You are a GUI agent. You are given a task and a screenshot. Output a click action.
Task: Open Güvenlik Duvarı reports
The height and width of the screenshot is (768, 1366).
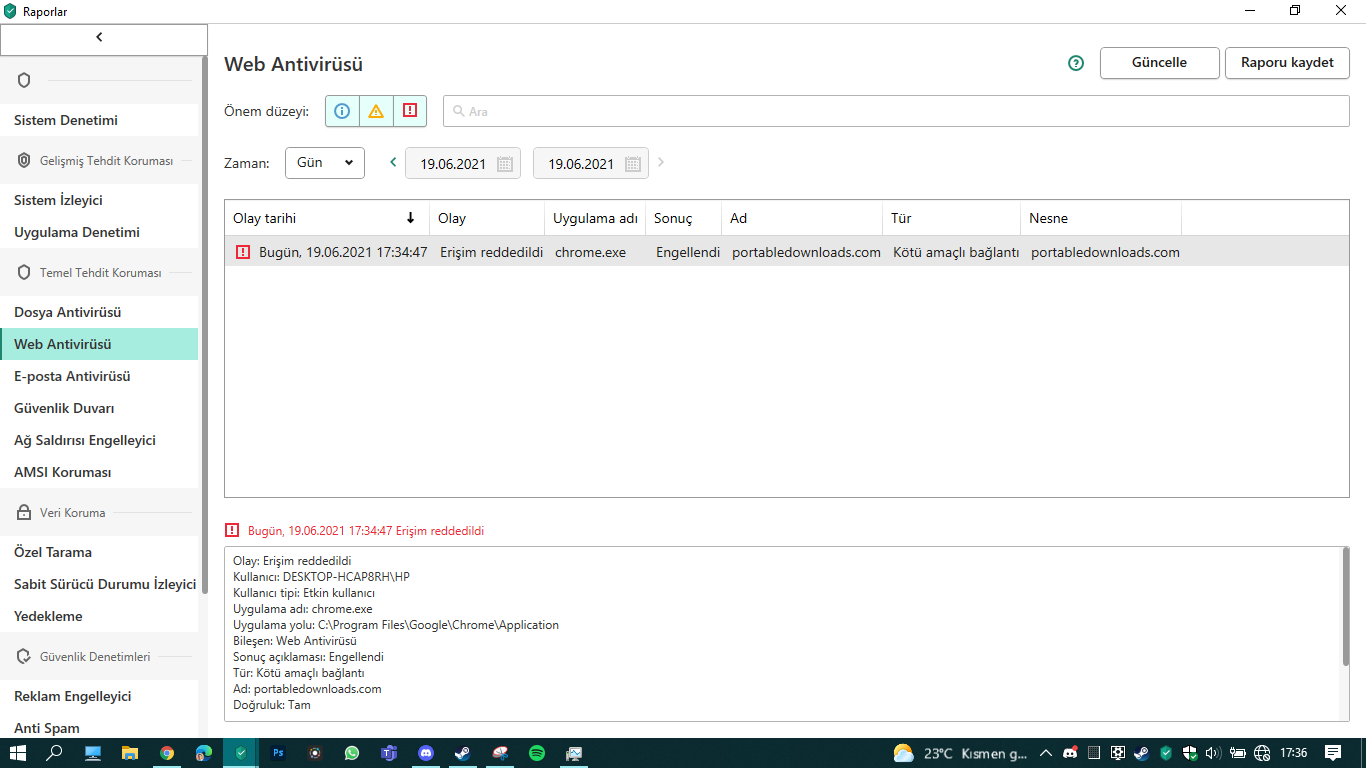click(99, 408)
